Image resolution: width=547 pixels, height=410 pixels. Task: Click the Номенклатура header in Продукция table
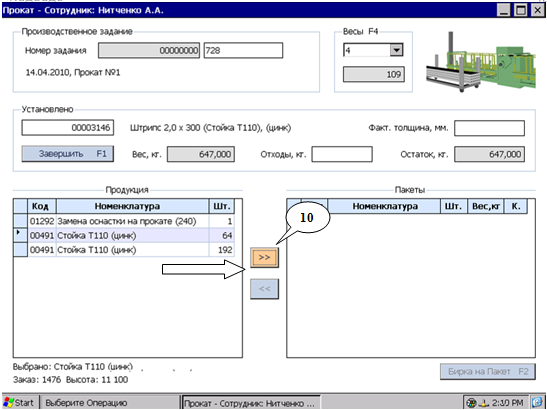(132, 206)
